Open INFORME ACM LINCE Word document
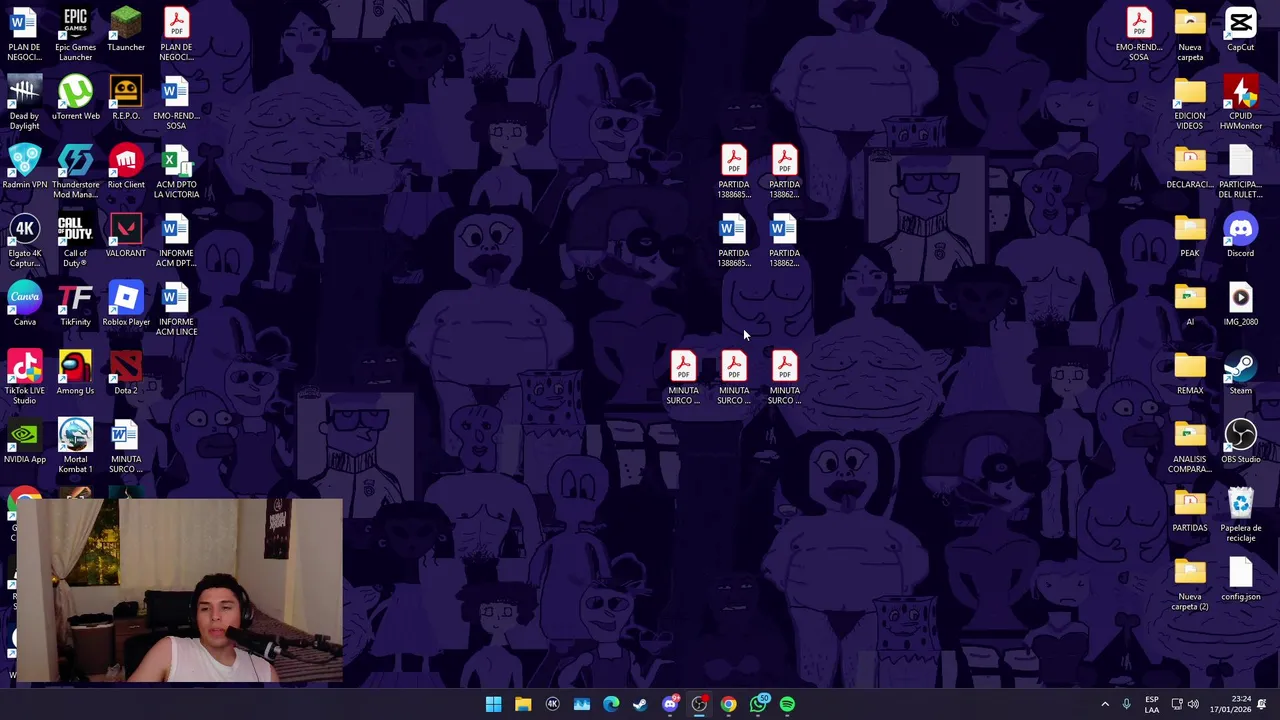Image resolution: width=1280 pixels, height=720 pixels. point(176,310)
